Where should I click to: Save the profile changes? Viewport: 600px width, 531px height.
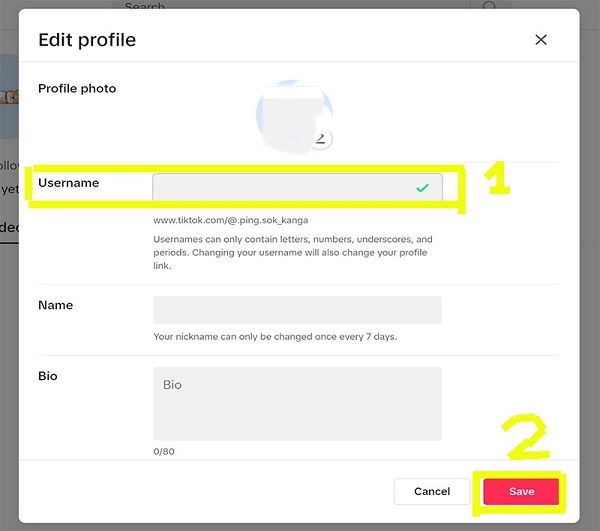click(x=521, y=492)
